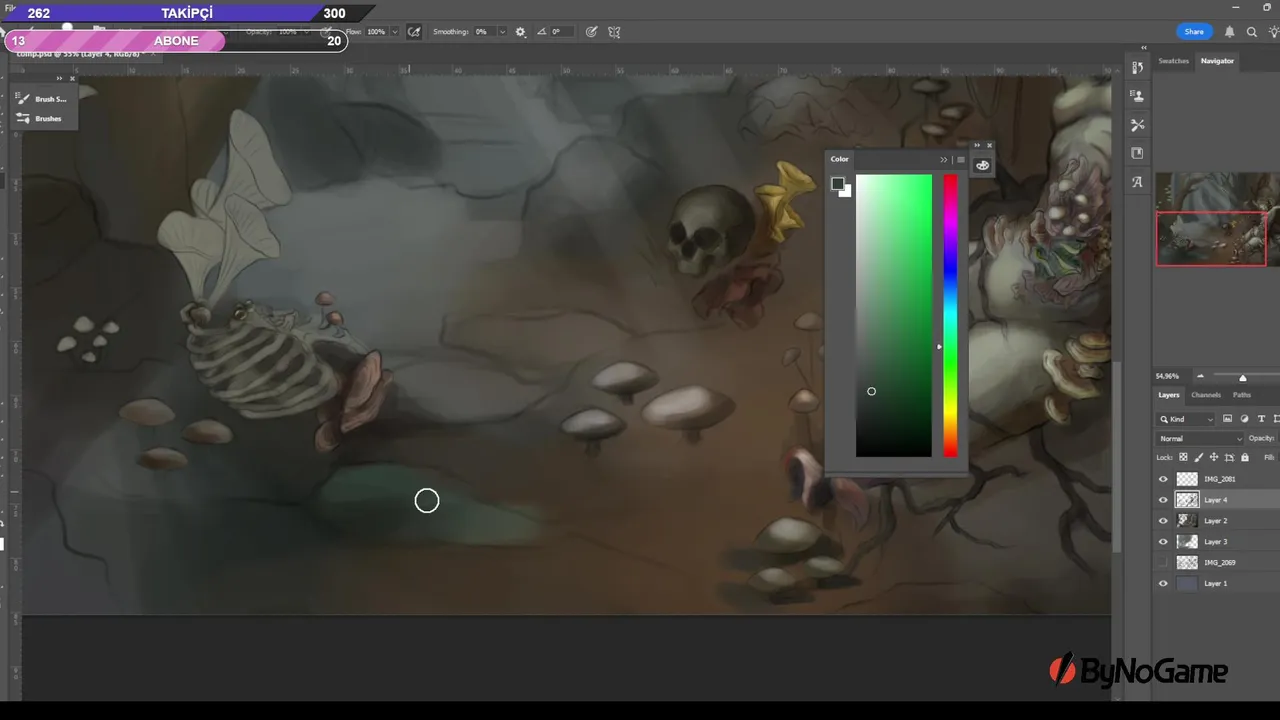The width and height of the screenshot is (1280, 720).
Task: Open the Properties panel icon
Action: click(1137, 96)
